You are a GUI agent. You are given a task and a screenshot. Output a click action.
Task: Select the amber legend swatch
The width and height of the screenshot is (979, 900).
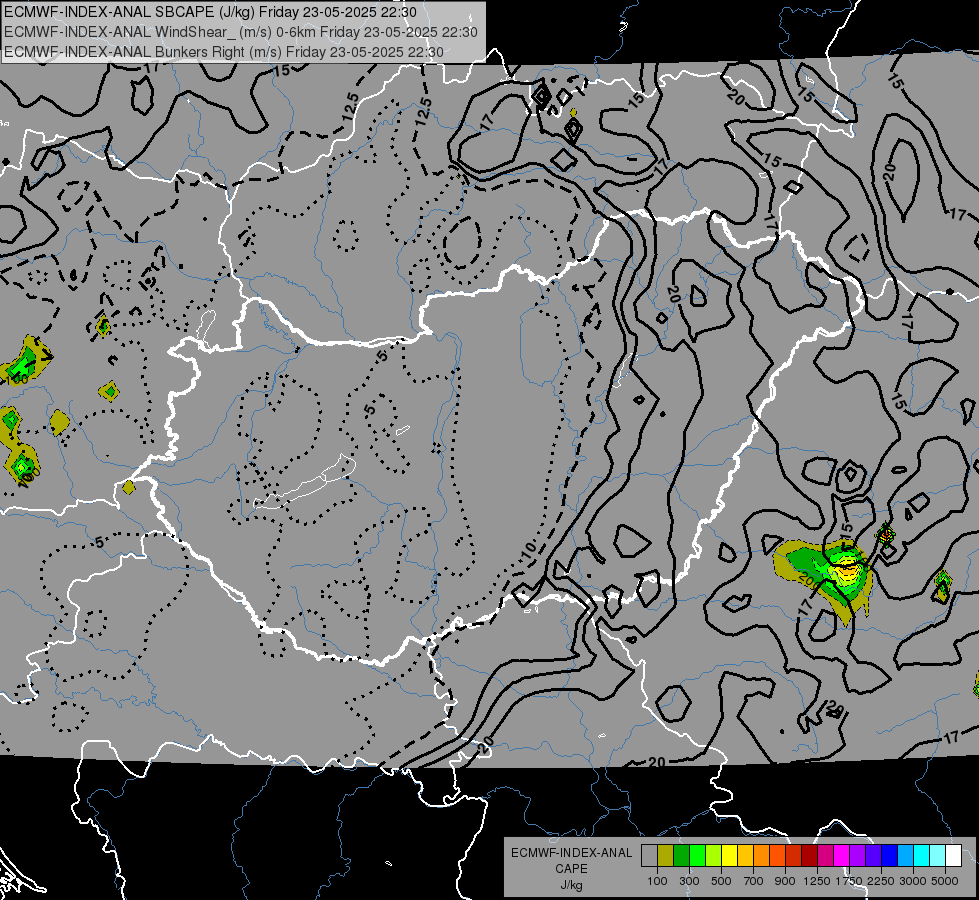745,856
